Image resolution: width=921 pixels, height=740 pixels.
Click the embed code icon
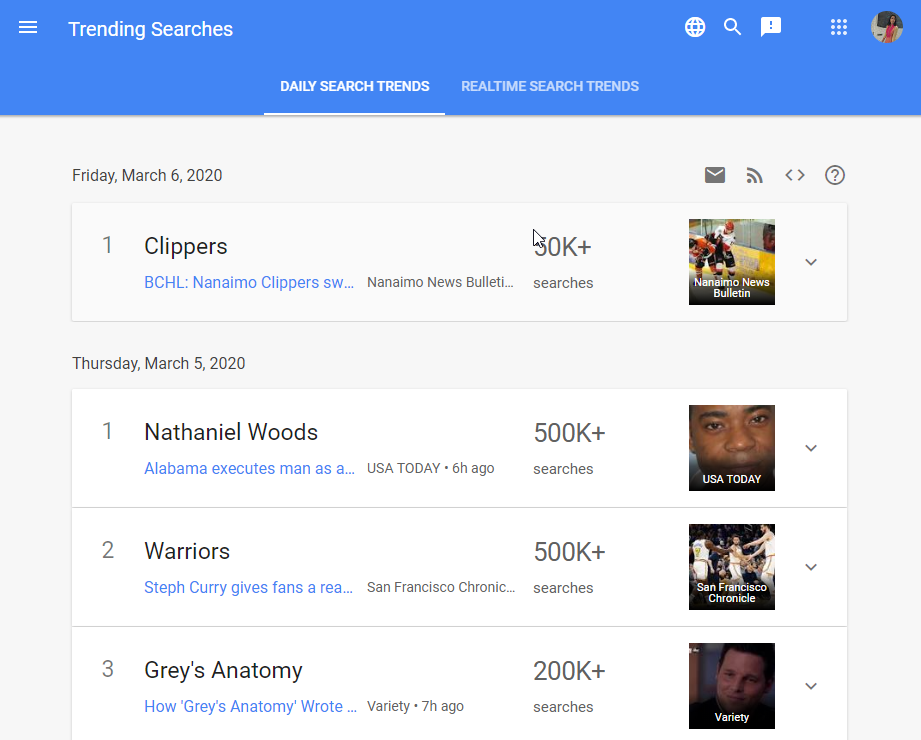click(x=795, y=176)
